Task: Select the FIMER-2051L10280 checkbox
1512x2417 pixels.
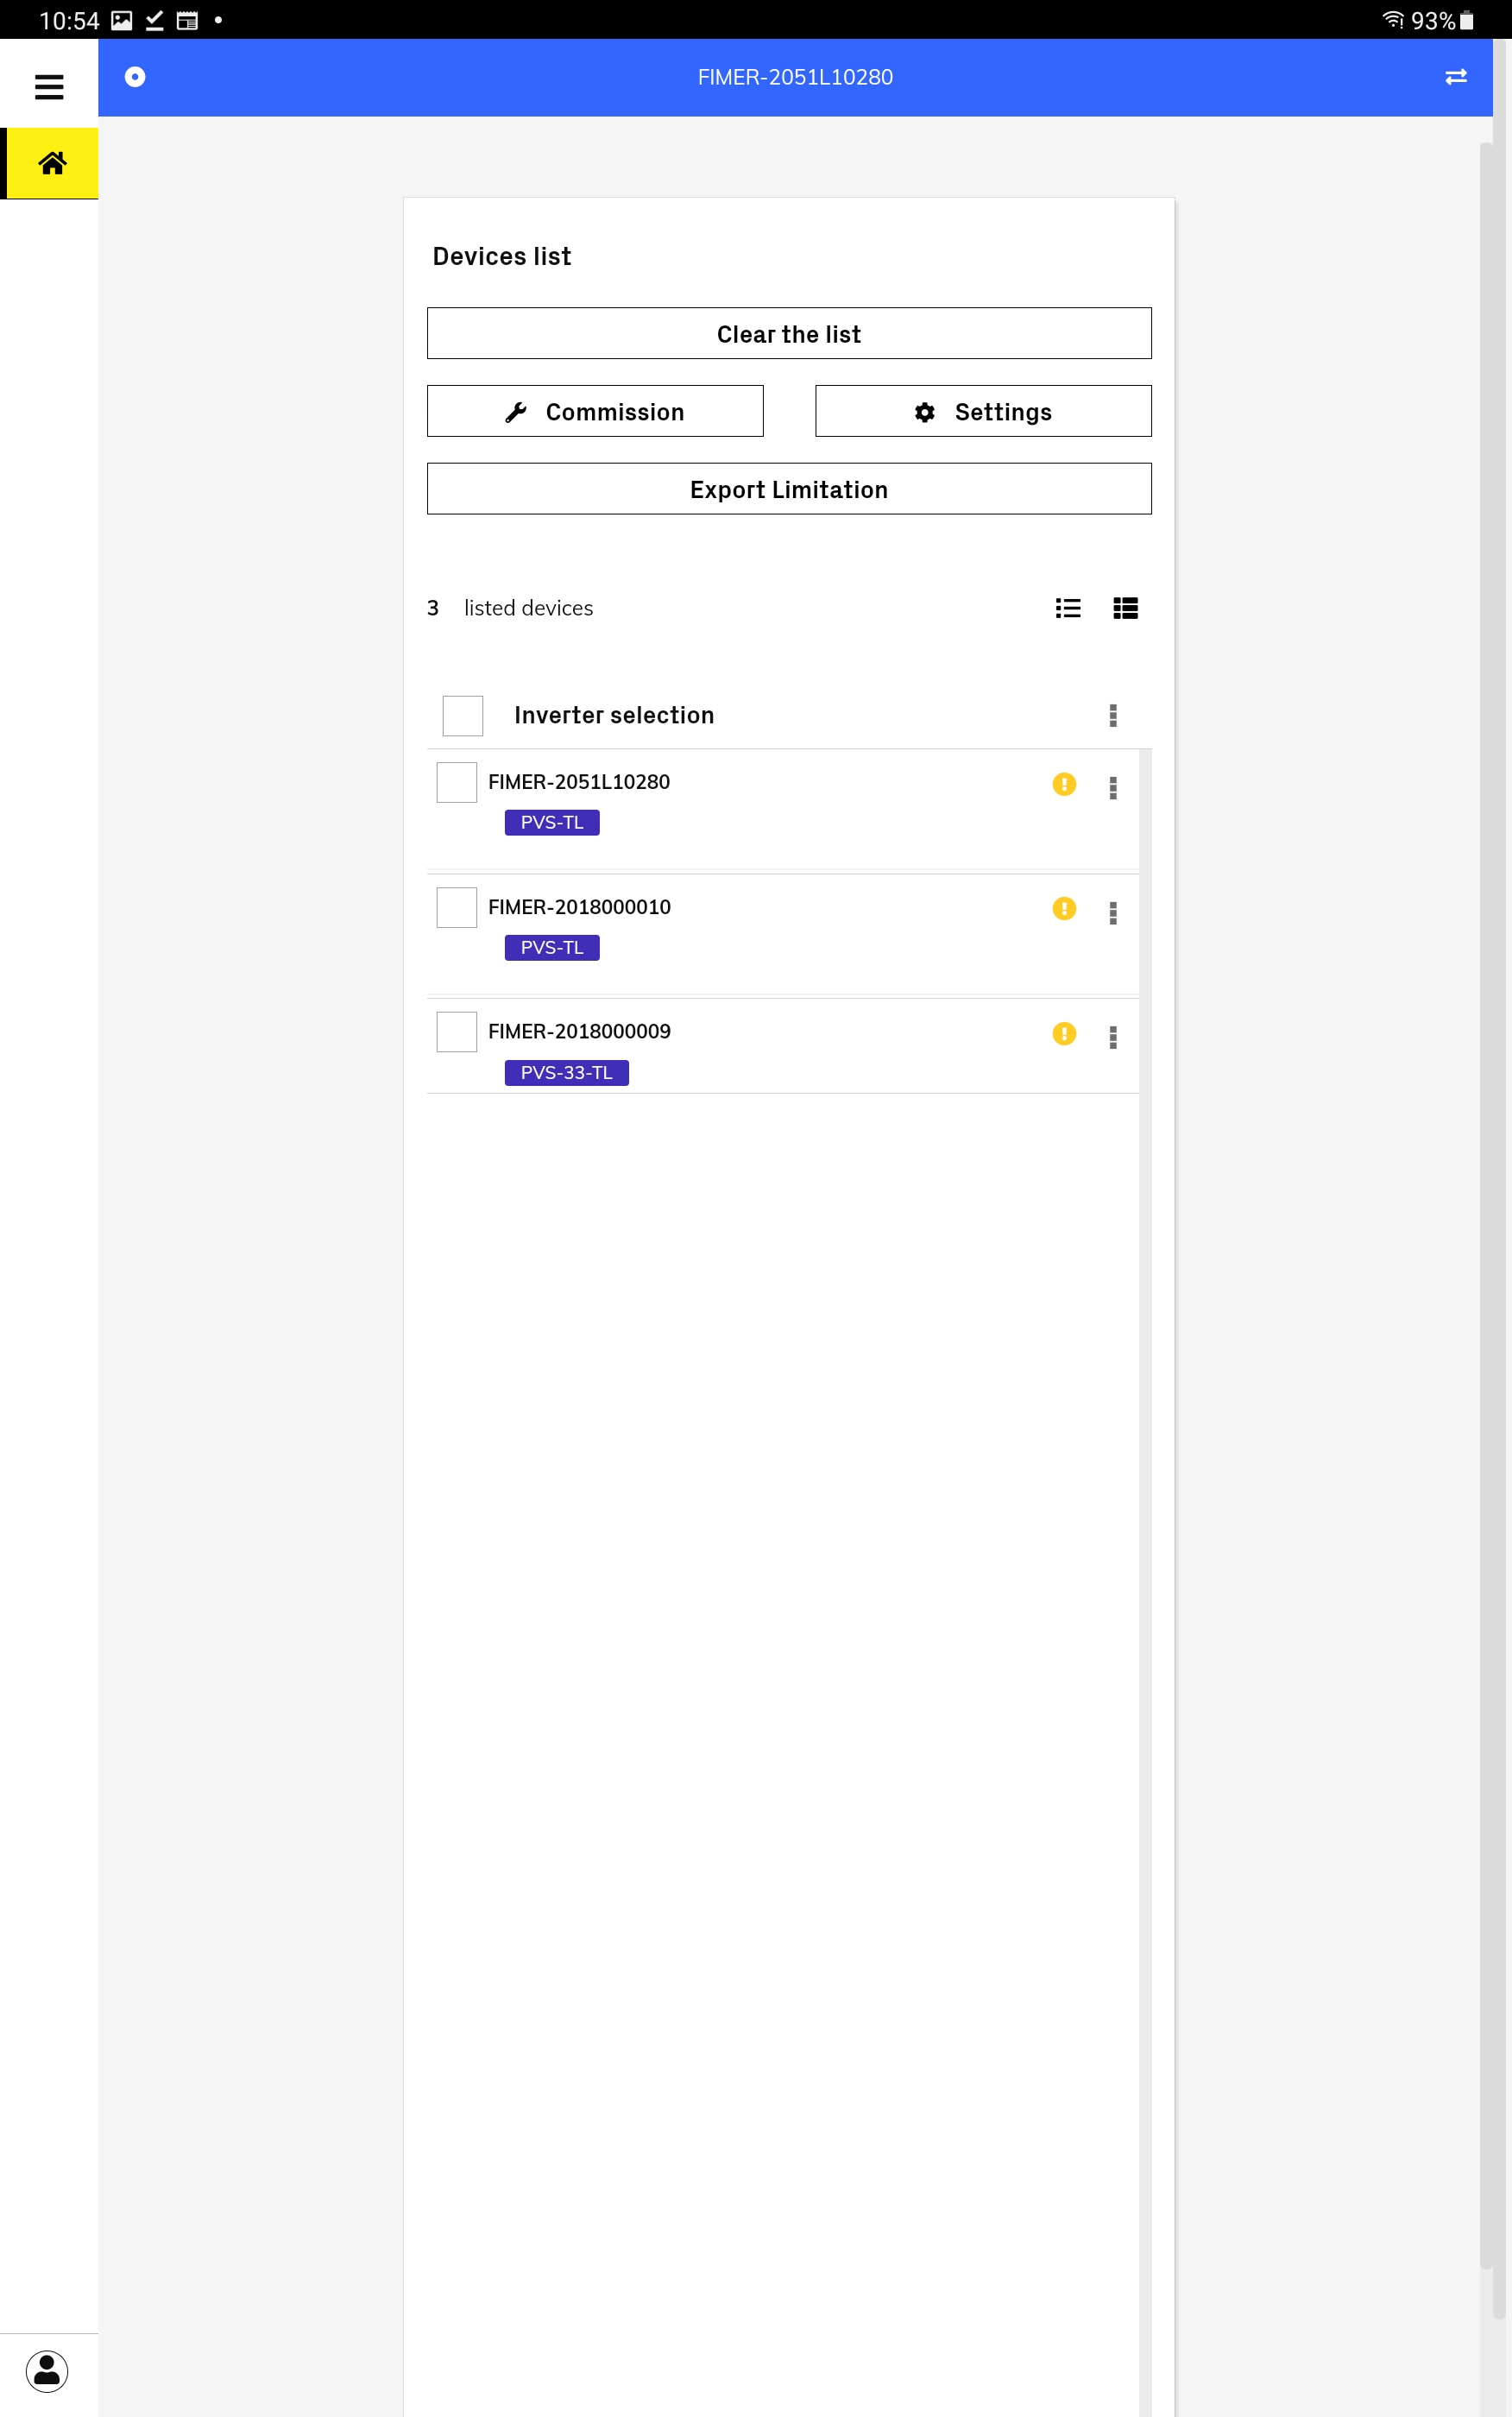Action: coord(457,782)
